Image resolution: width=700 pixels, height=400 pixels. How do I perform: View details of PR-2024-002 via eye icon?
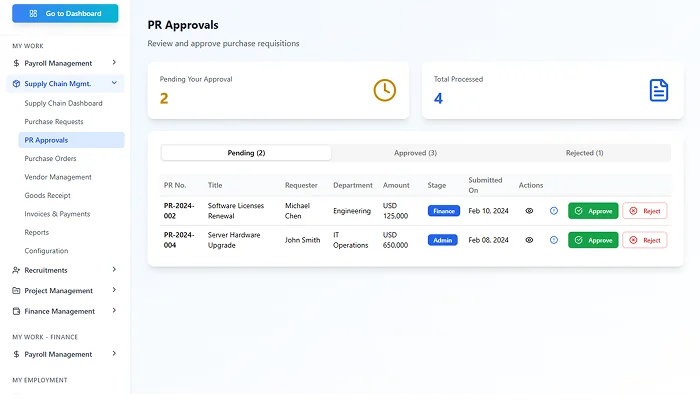[530, 211]
